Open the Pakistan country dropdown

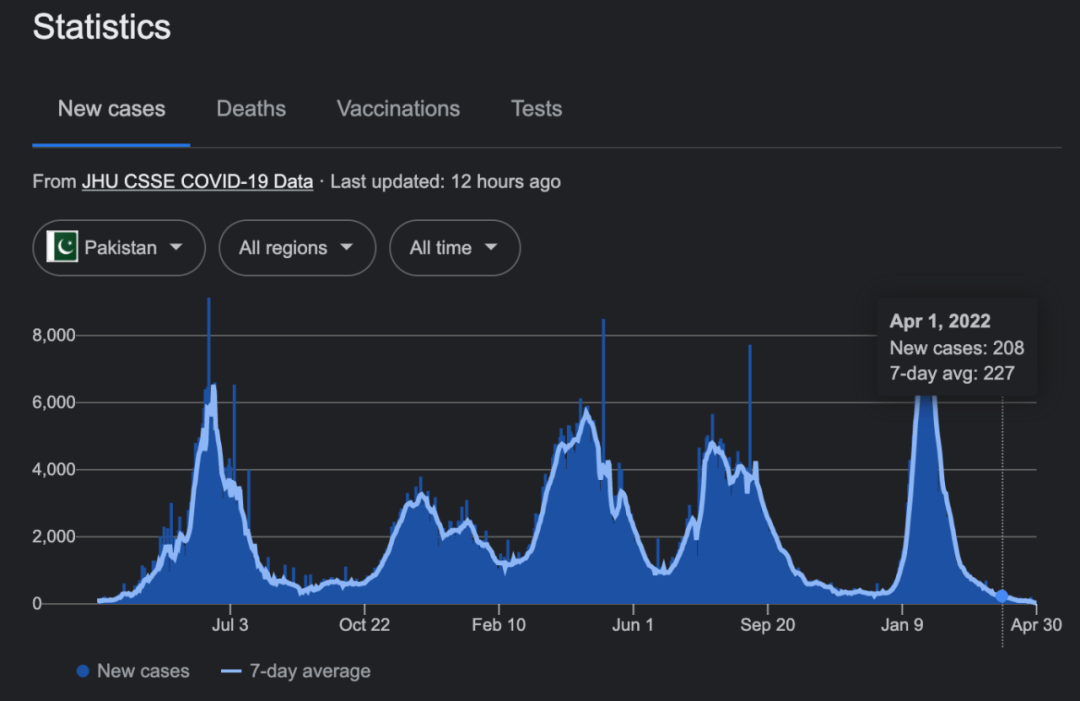pyautogui.click(x=119, y=248)
